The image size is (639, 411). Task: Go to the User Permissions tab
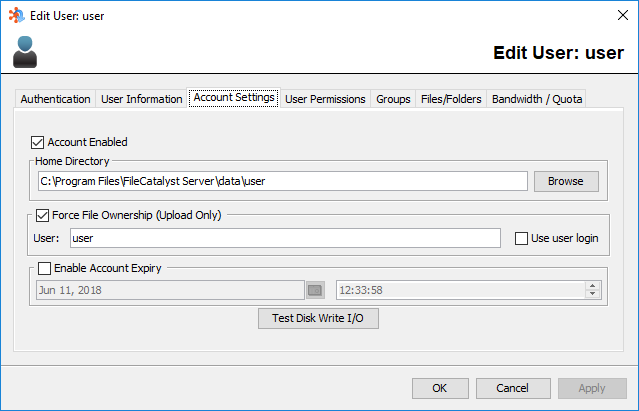[325, 99]
